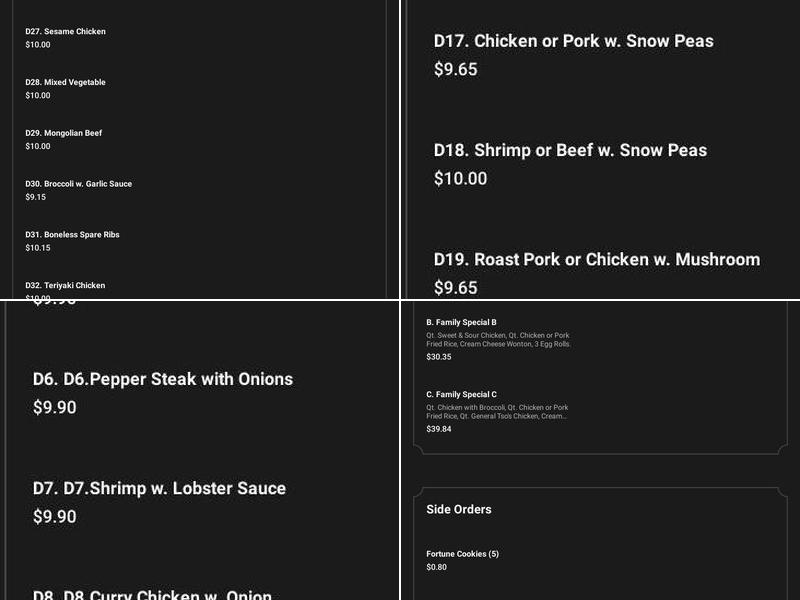
Task: Select Fortune Cookies (5) from Side Orders
Action: (x=462, y=553)
